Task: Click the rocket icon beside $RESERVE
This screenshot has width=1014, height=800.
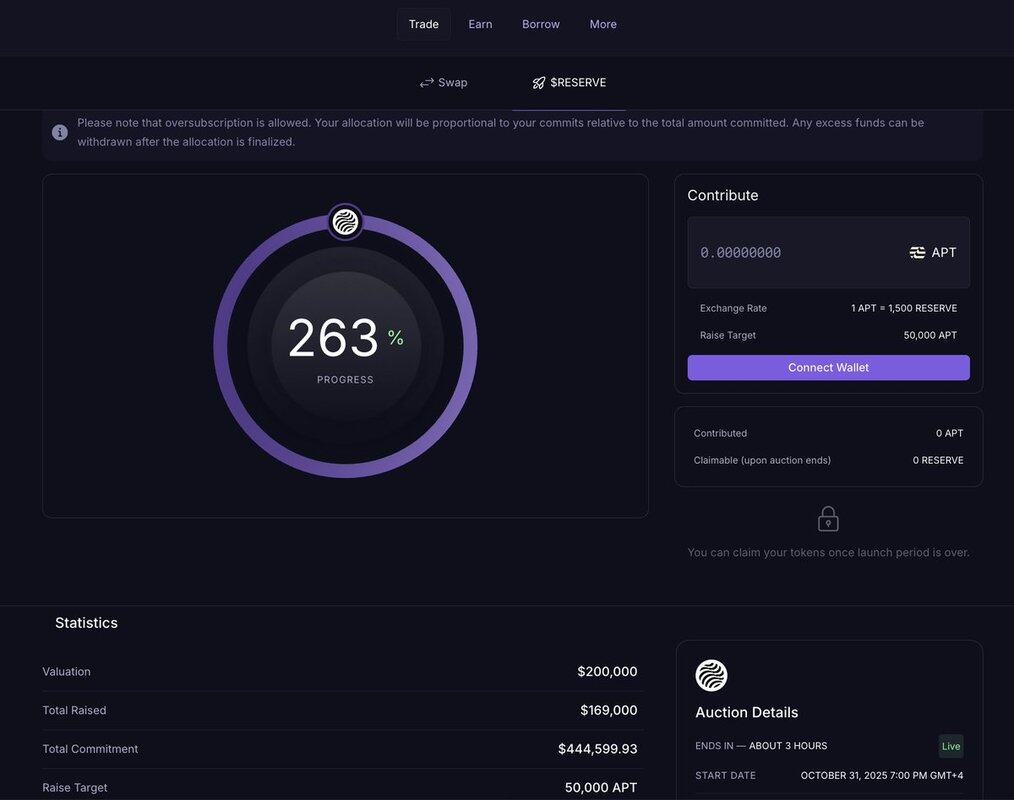Action: [539, 83]
